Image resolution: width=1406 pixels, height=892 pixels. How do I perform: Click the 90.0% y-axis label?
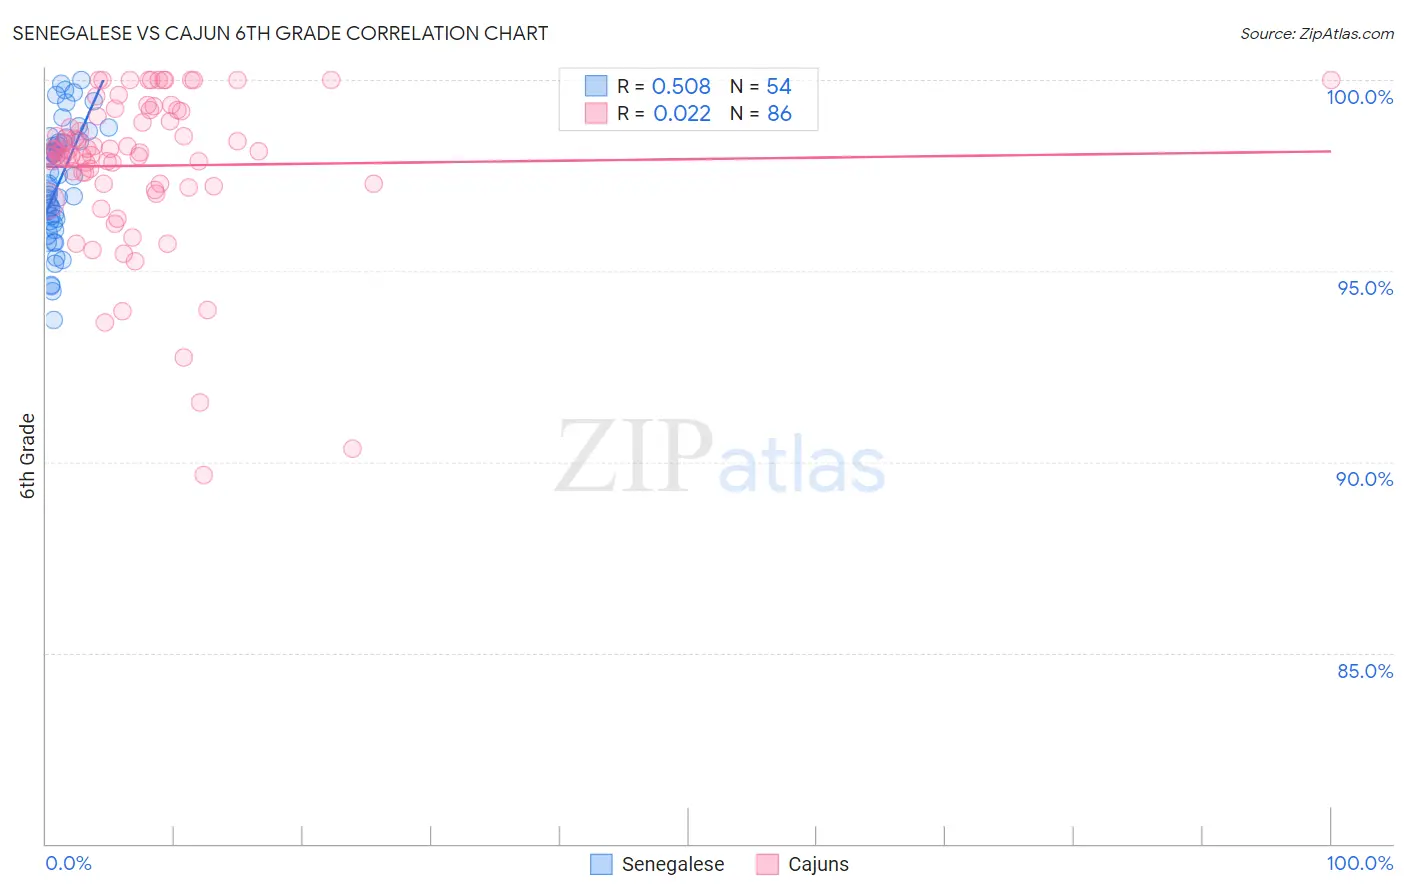1365,479
